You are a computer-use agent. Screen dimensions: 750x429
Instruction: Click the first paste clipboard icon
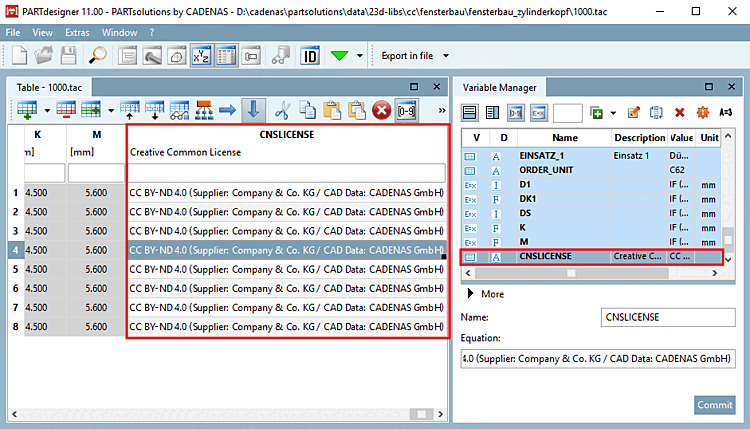(331, 110)
